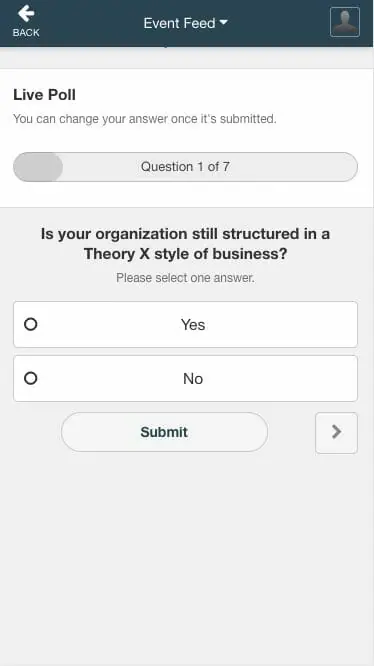Image resolution: width=374 pixels, height=666 pixels.
Task: Choose the No answer row
Action: (x=186, y=378)
